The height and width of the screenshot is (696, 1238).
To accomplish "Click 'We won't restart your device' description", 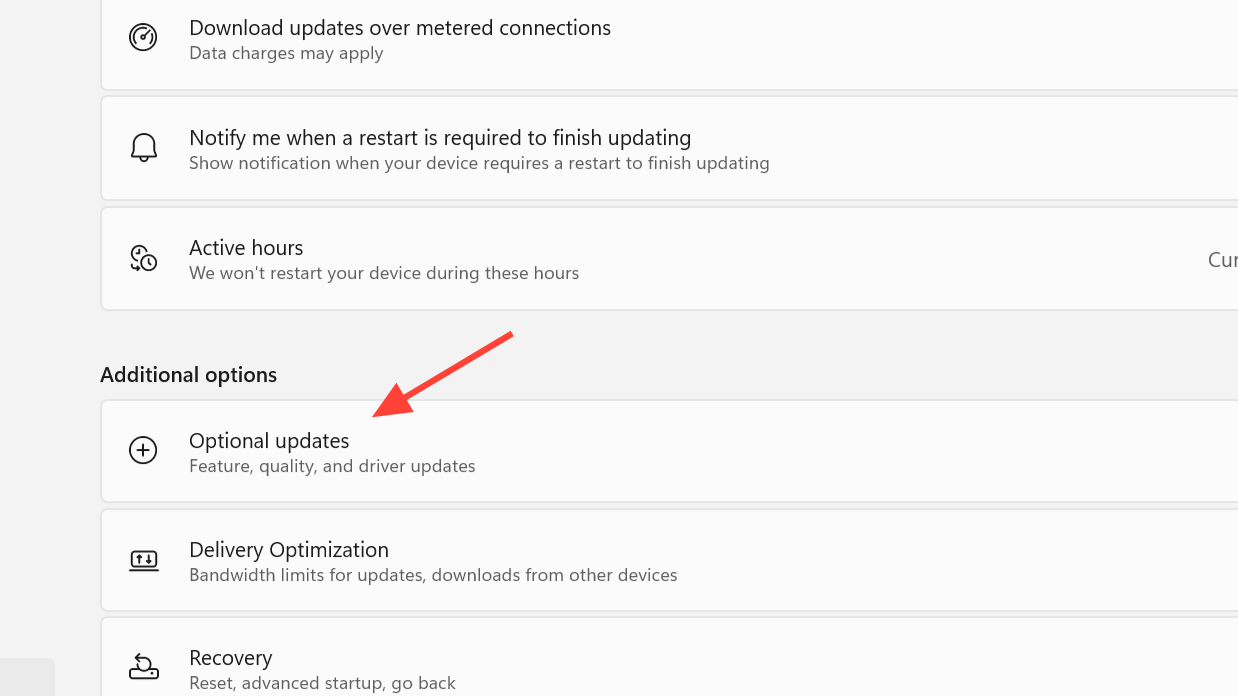I will (384, 273).
